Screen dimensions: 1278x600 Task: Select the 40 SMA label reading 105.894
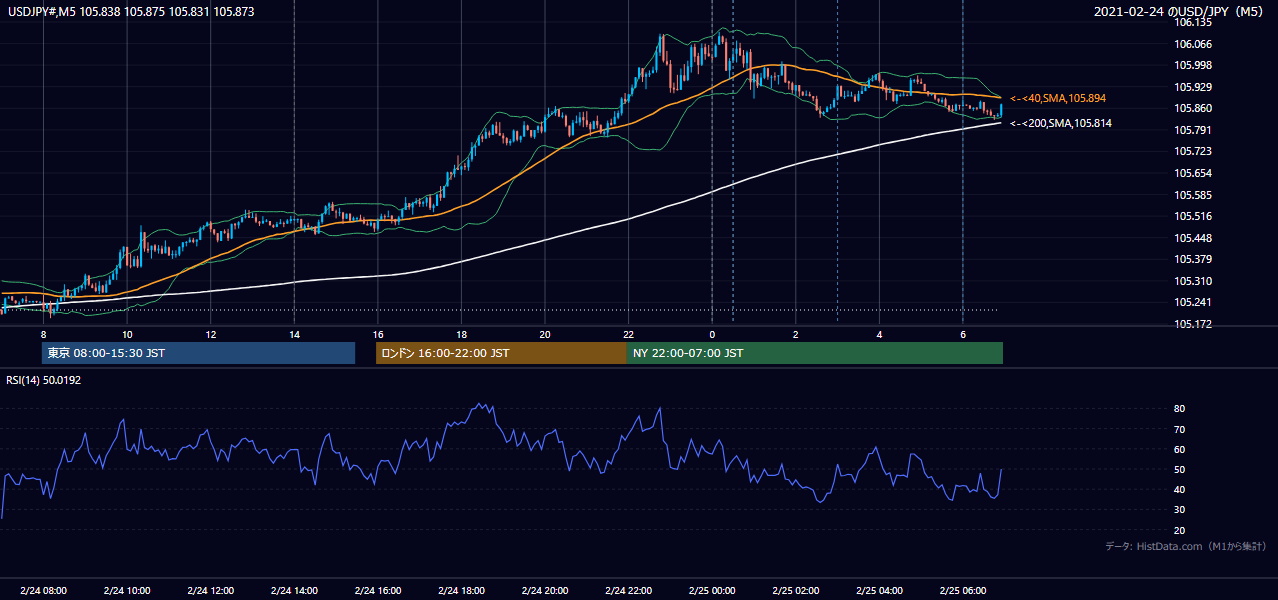tap(1058, 99)
